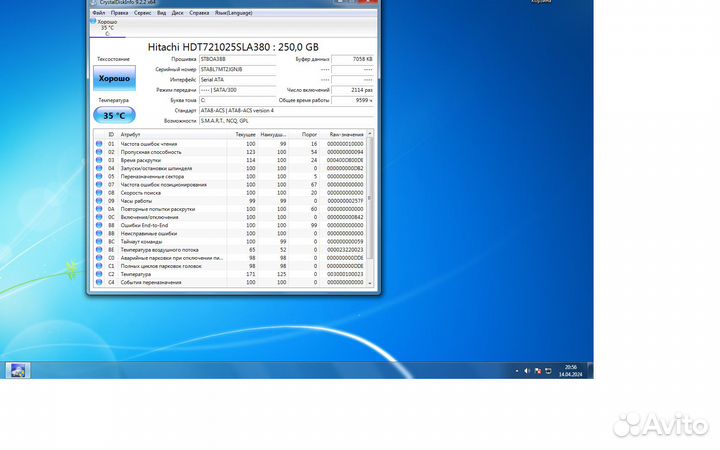Click the Режим передачи field with SATA/300
The width and height of the screenshot is (720, 450).
click(237, 90)
